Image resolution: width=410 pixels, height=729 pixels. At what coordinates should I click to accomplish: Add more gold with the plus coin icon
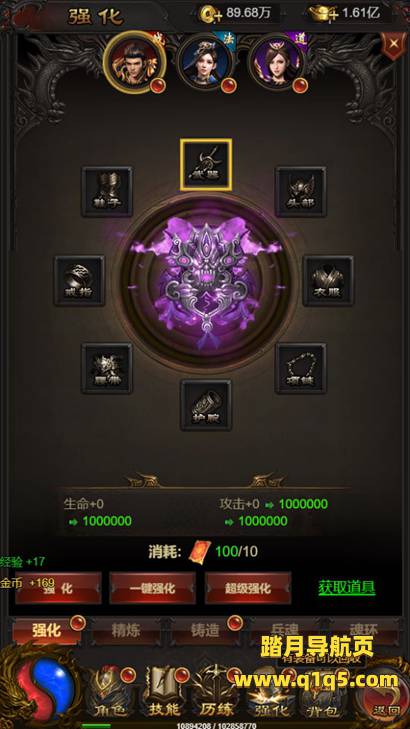pos(207,15)
